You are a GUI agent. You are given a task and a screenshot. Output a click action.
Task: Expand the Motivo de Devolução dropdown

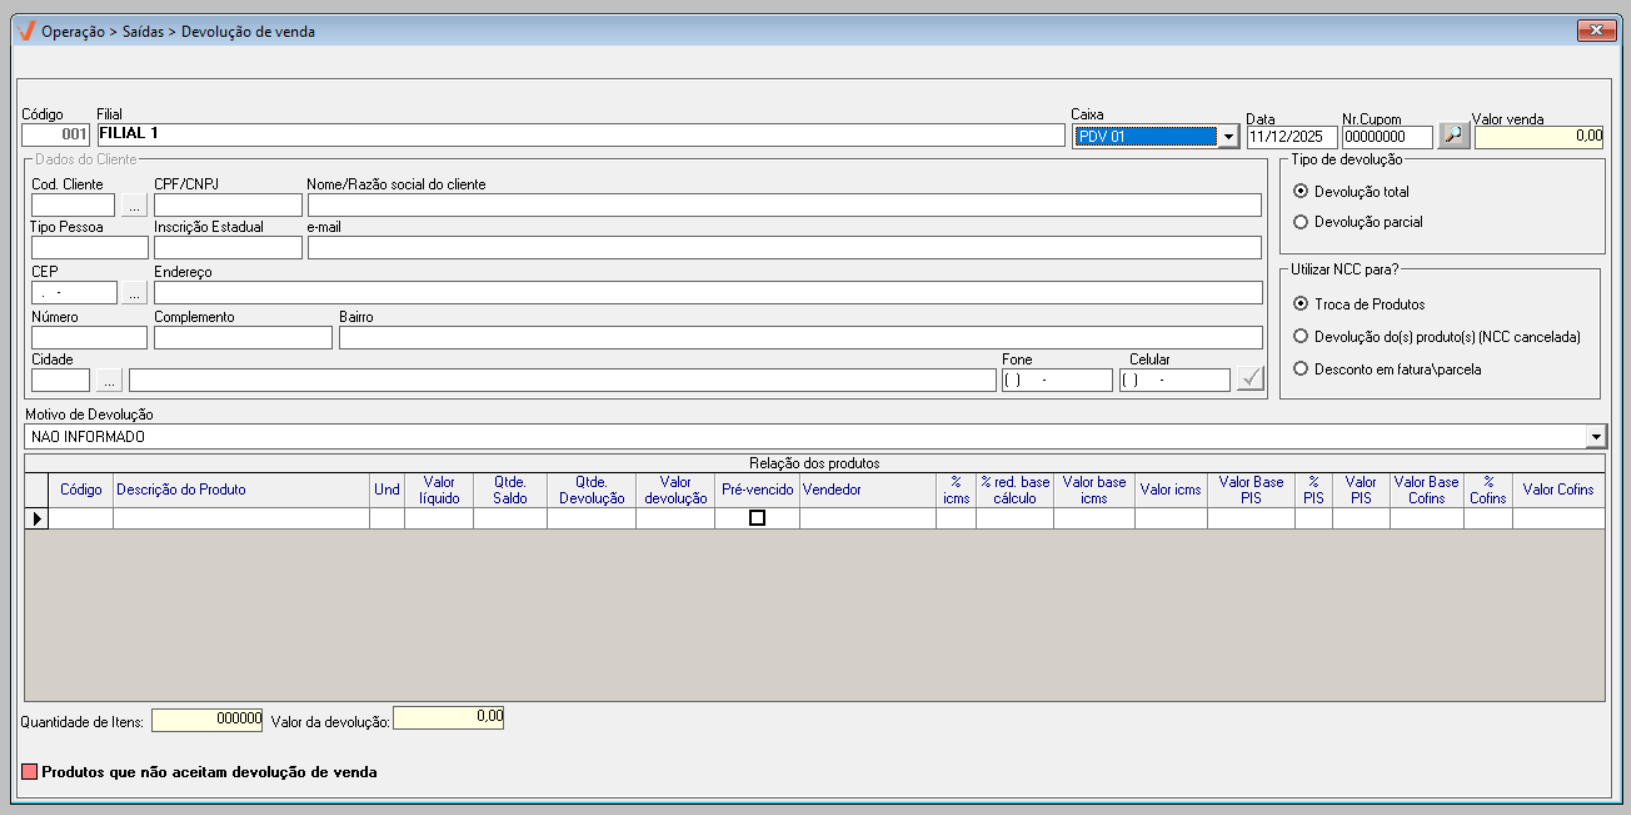pos(1595,437)
